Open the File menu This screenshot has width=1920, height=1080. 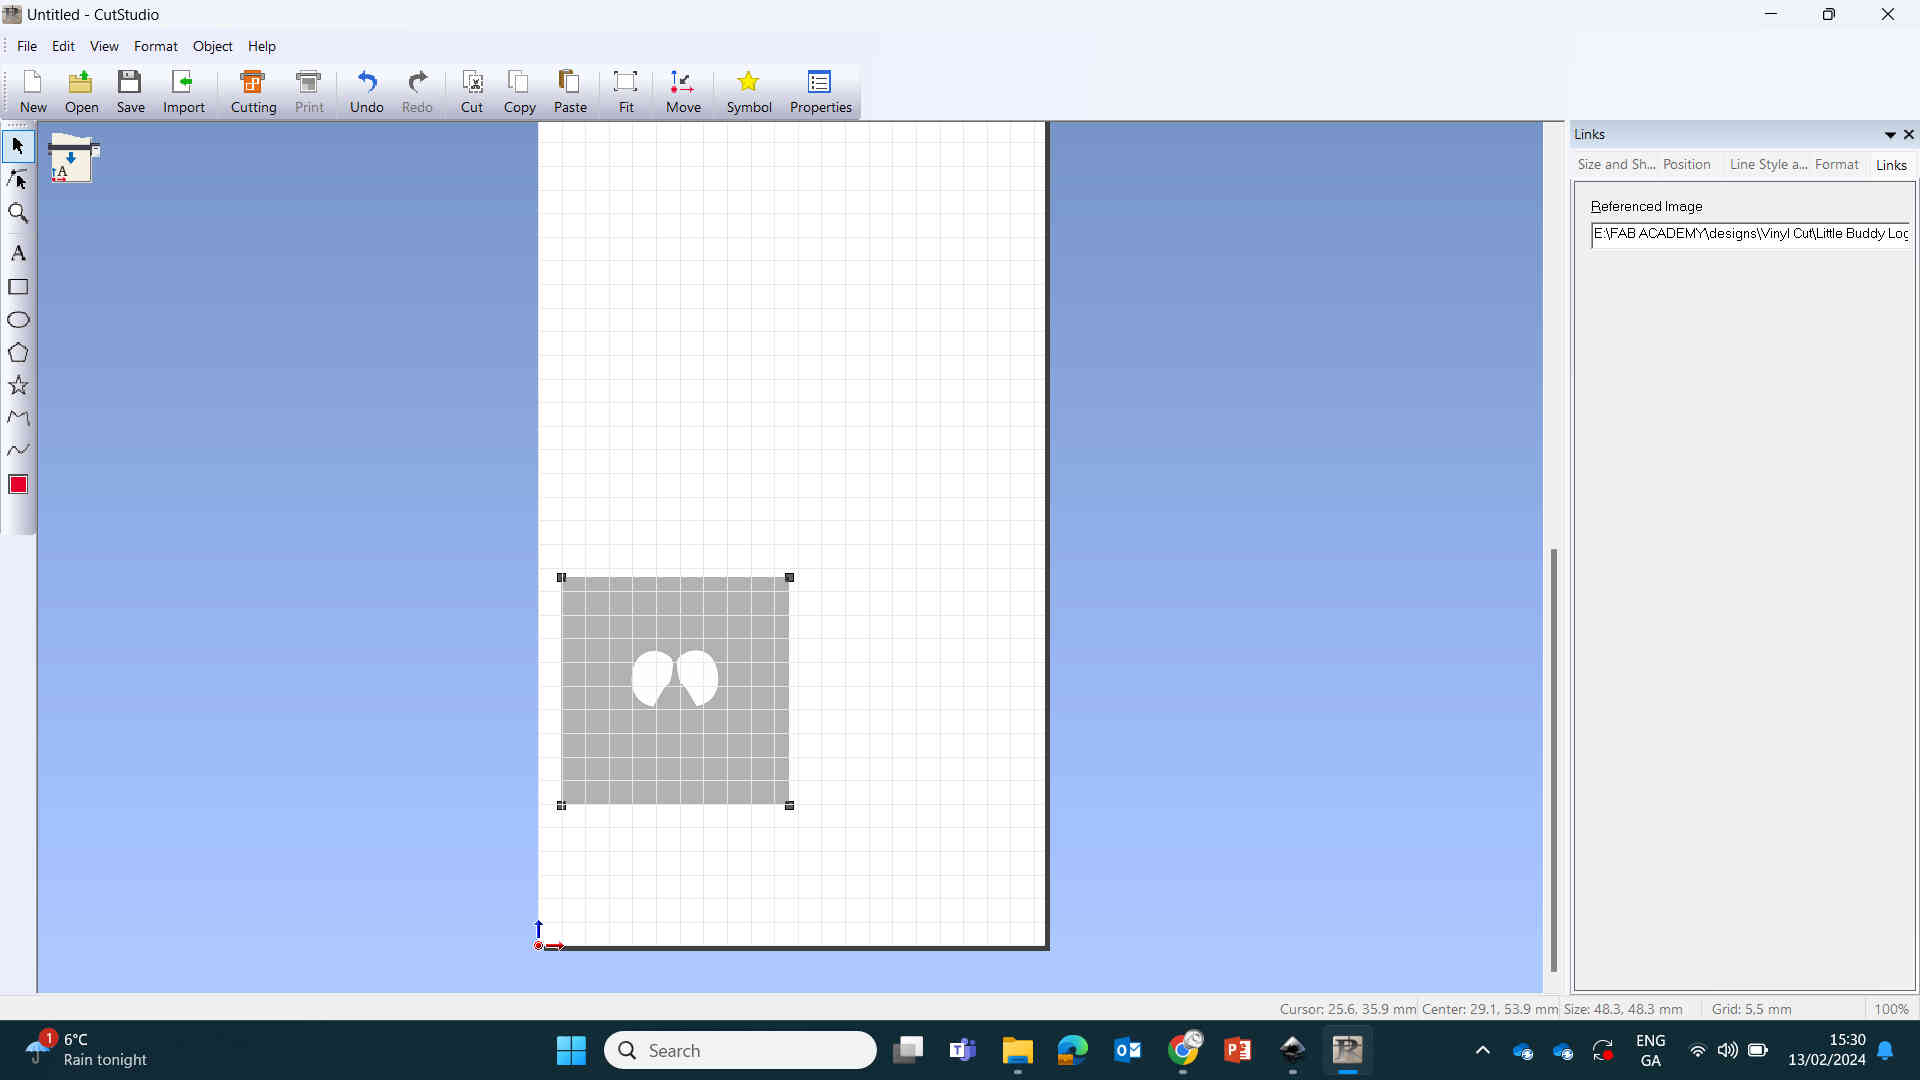point(27,46)
